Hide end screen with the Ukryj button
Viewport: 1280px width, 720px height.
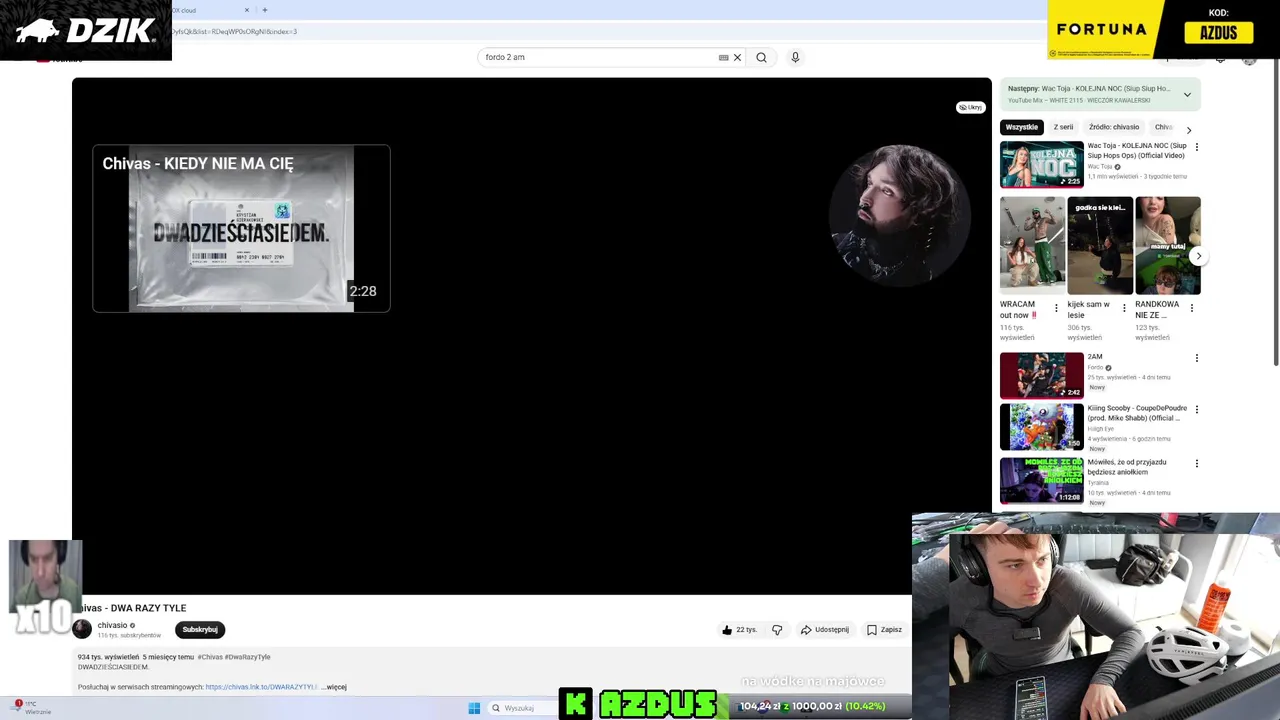pos(970,107)
